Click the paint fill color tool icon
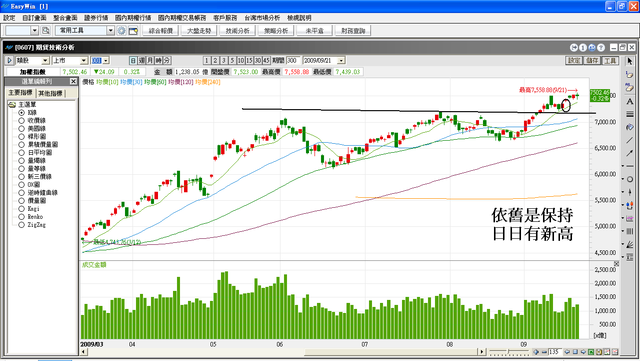 click(630, 127)
